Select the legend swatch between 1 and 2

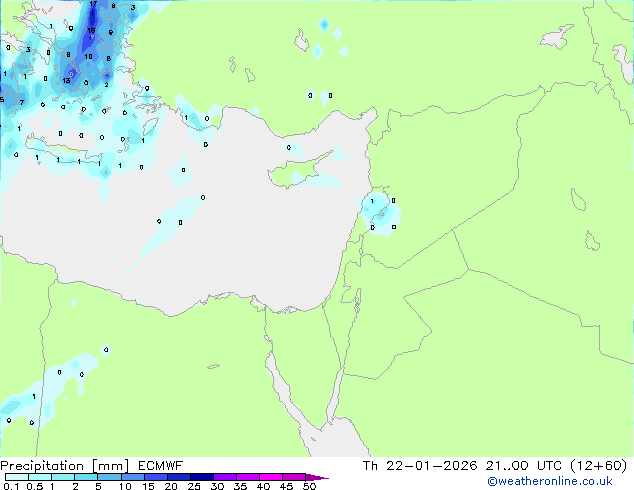pos(63,477)
